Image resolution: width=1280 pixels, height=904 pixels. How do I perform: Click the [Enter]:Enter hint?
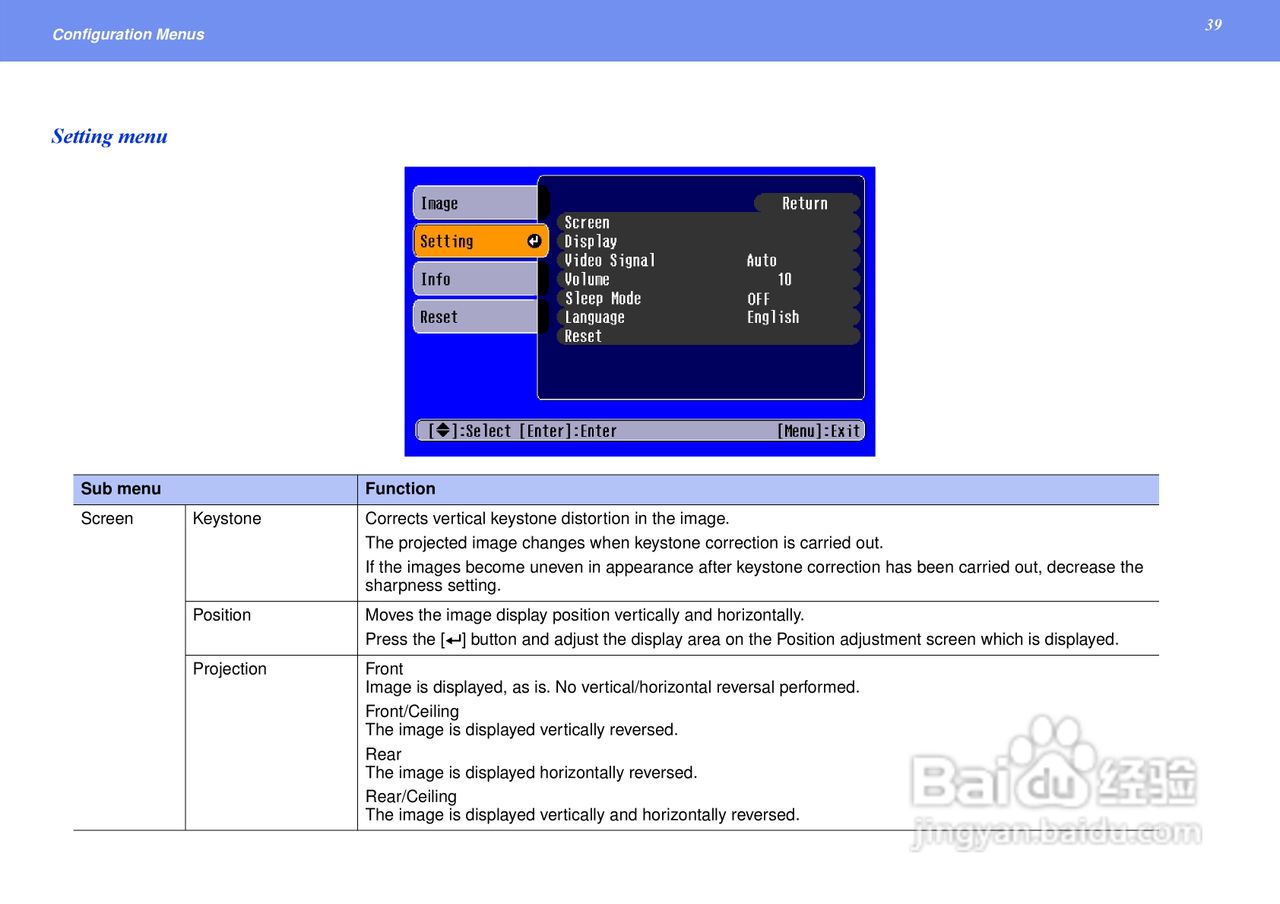[568, 431]
